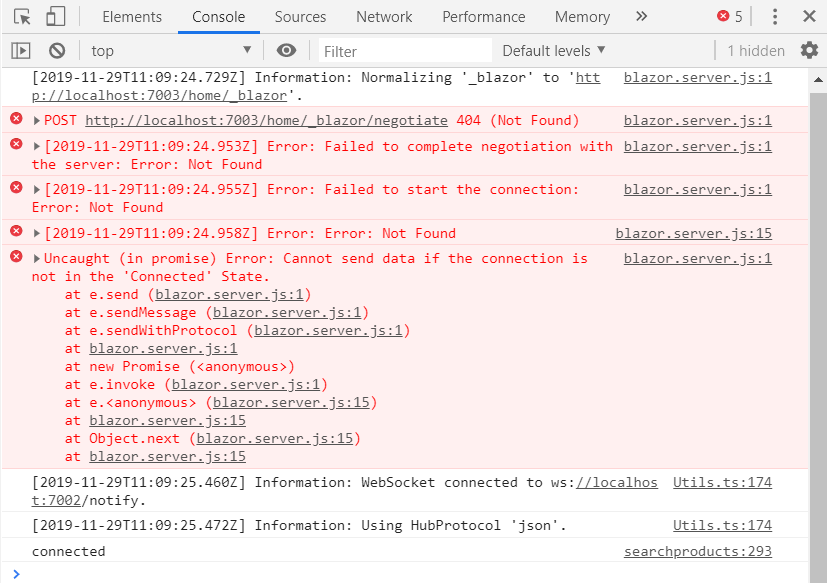Screen dimensions: 827x583
Task: Open blazor.server.js:1 link beside Uncaught error
Action: click(x=698, y=259)
